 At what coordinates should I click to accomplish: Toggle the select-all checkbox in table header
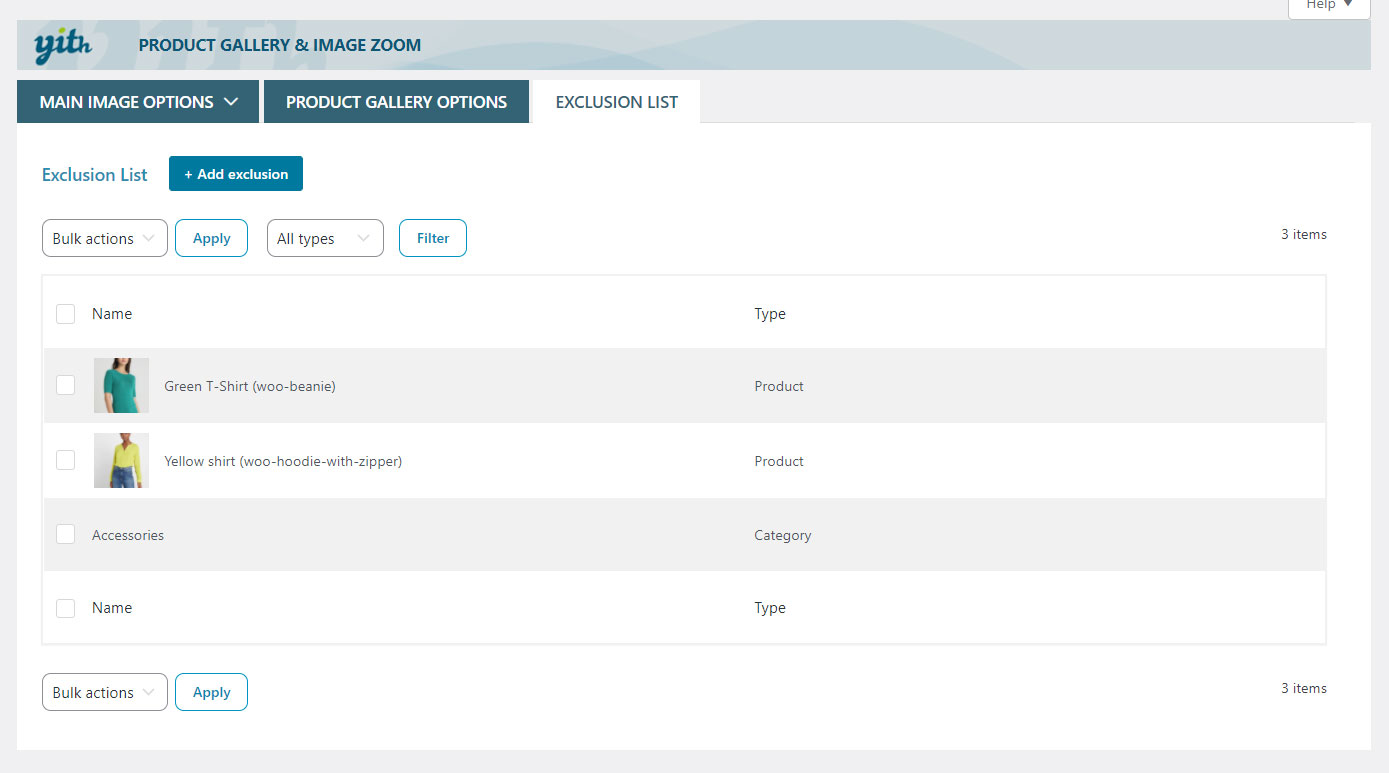tap(66, 314)
